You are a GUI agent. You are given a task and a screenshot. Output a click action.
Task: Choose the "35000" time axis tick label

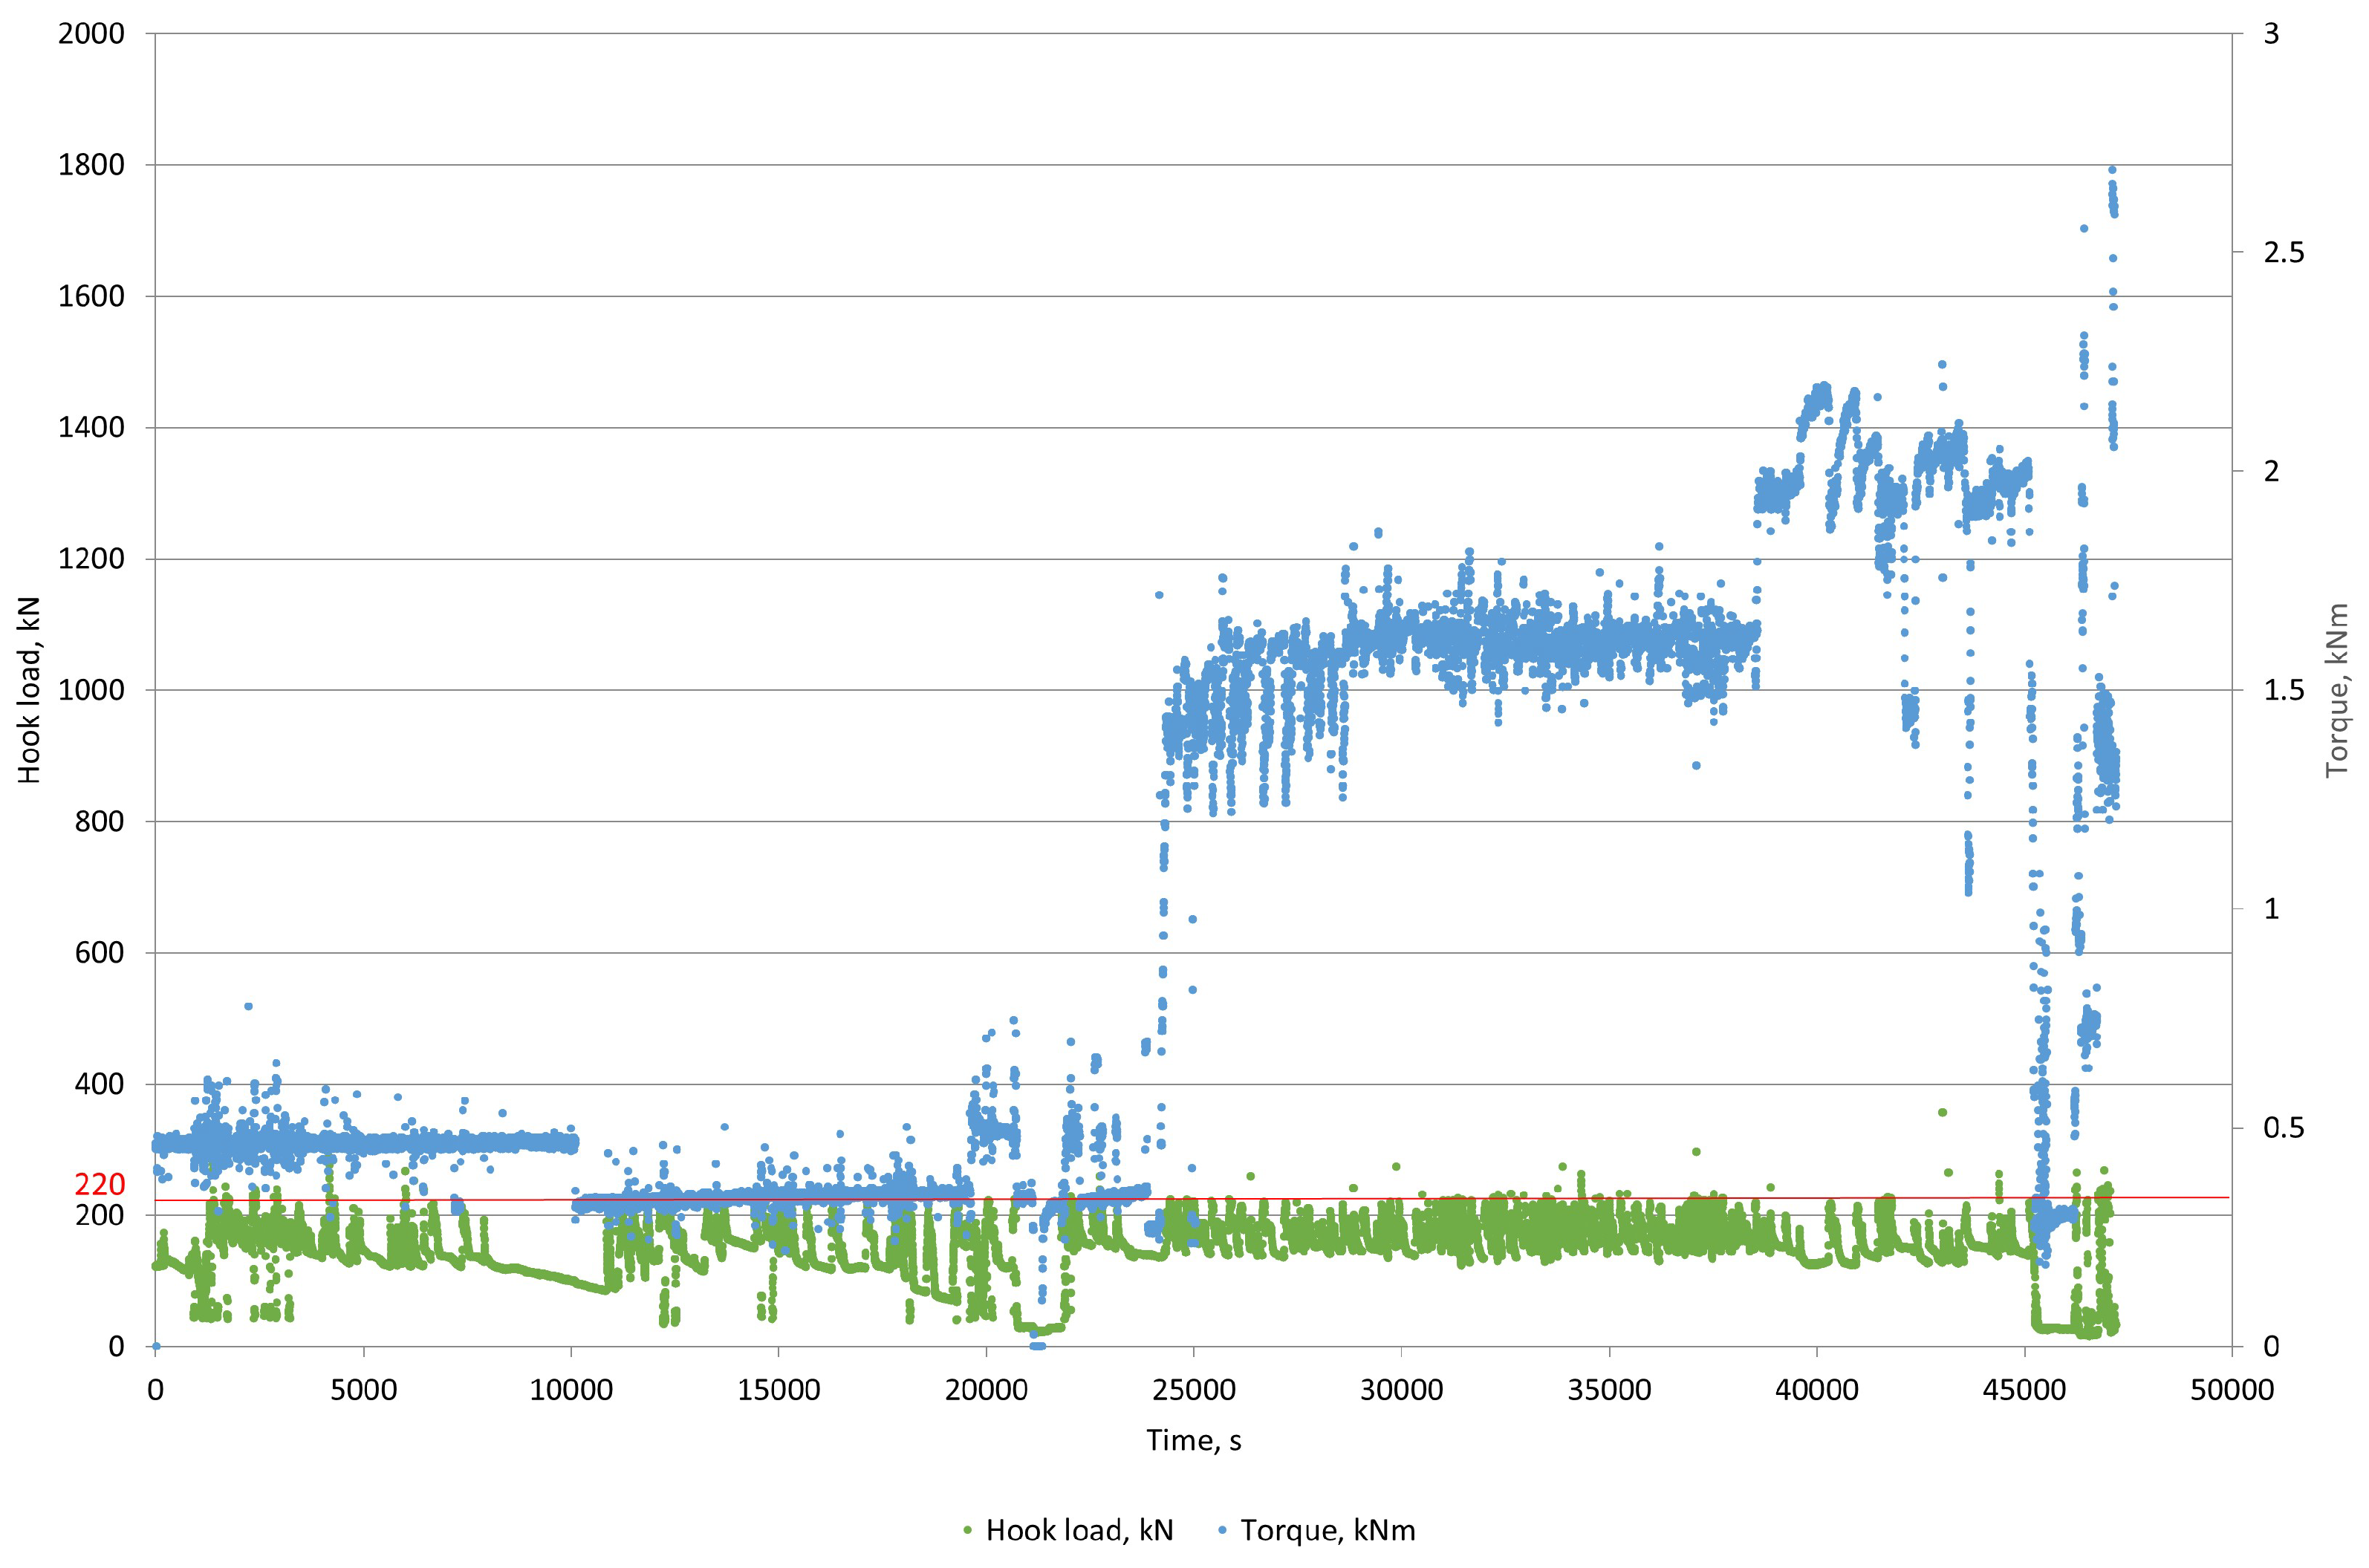[x=1609, y=1390]
